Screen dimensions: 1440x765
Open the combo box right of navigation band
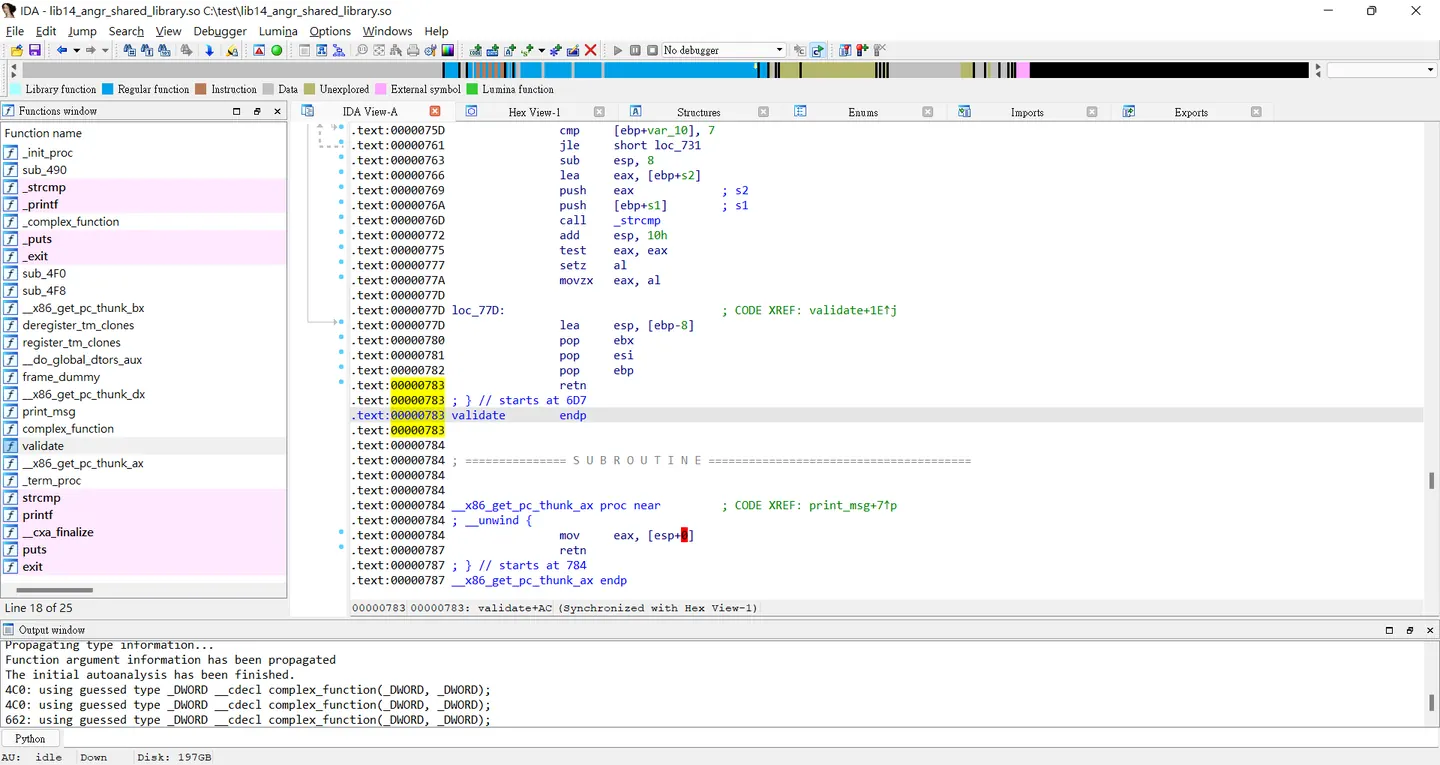[x=1382, y=70]
